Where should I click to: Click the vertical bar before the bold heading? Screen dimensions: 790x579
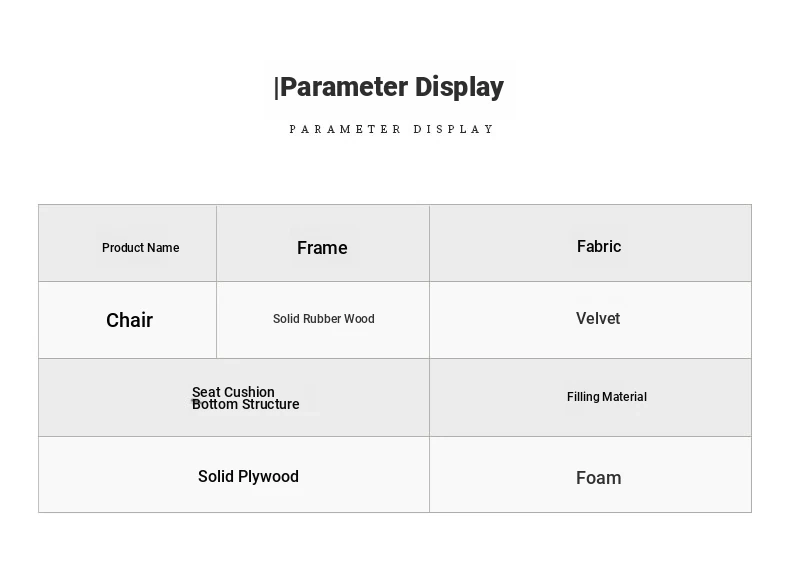(276, 88)
